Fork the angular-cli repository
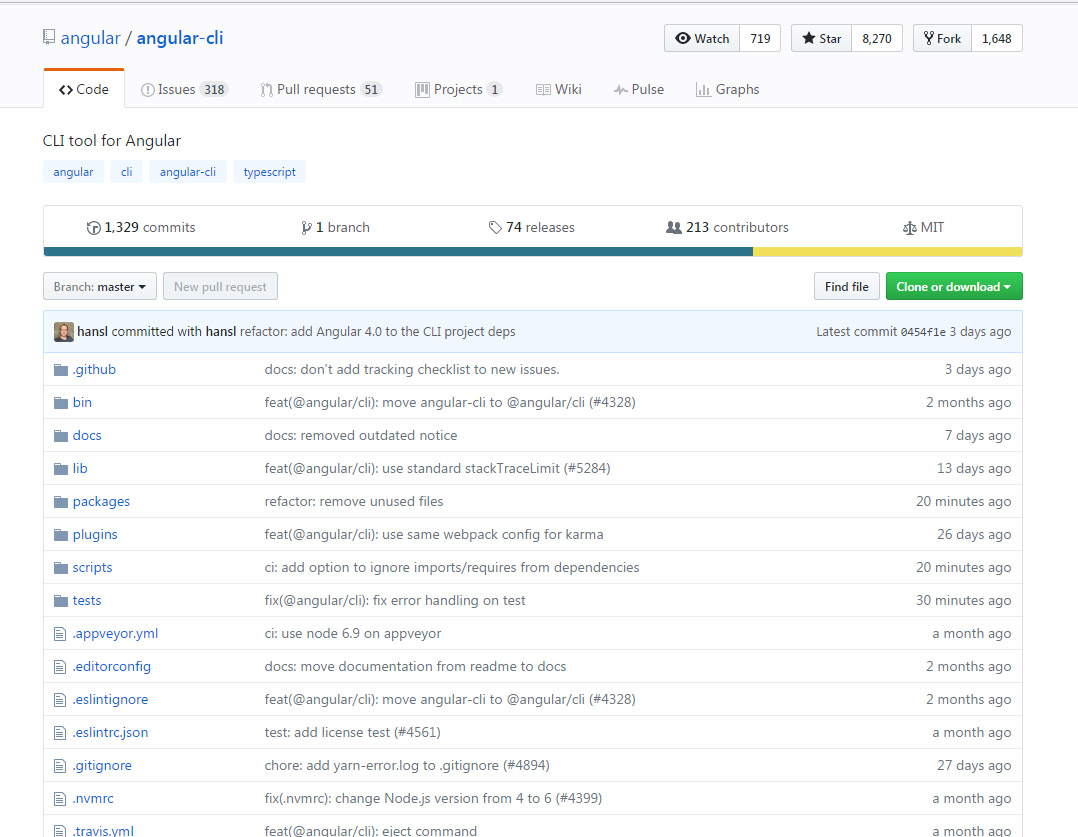The height and width of the screenshot is (837, 1078). tap(943, 39)
